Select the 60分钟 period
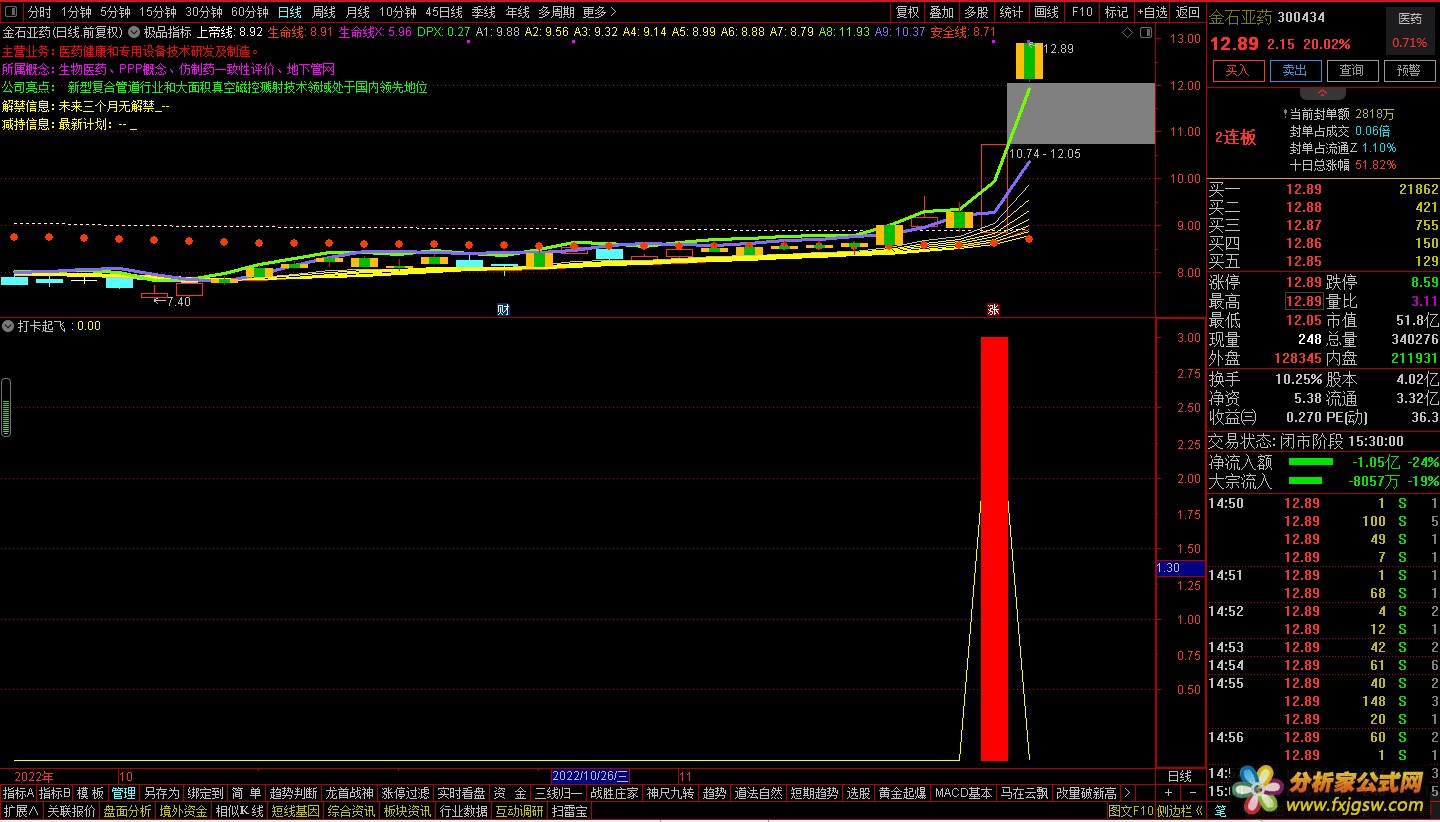Image resolution: width=1440 pixels, height=822 pixels. [250, 12]
